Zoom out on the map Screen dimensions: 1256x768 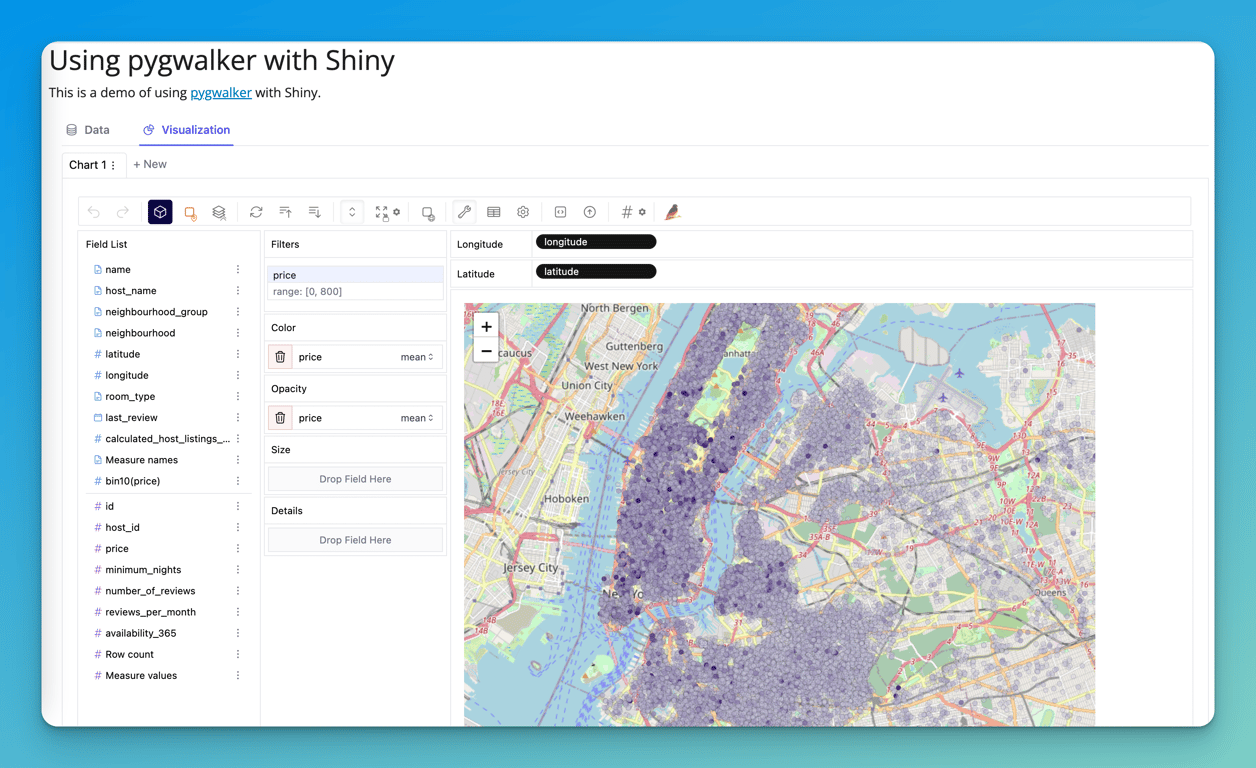[x=486, y=351]
